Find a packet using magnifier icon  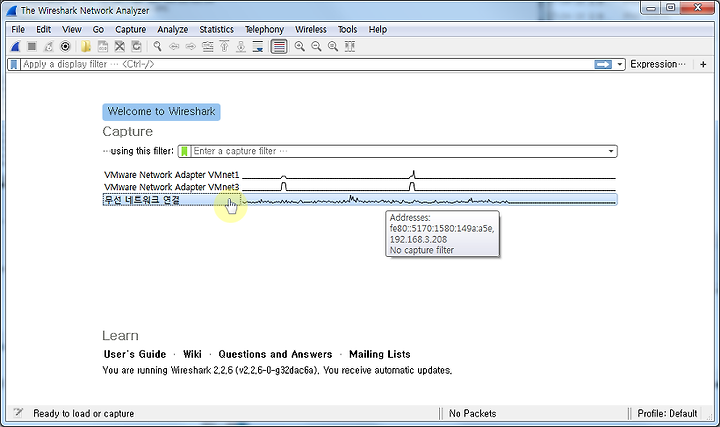click(158, 46)
